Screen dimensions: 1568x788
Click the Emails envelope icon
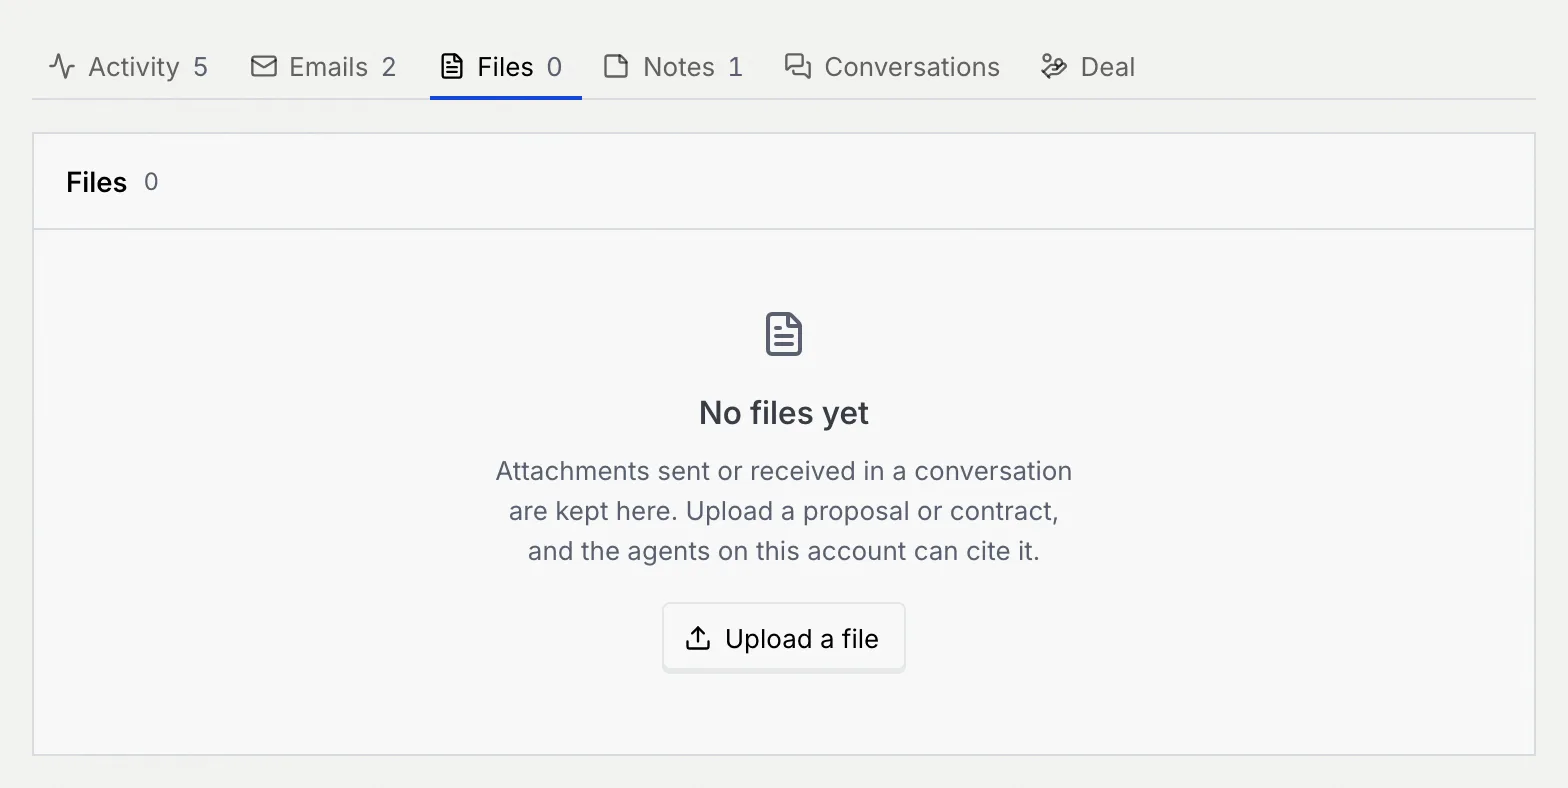point(264,67)
